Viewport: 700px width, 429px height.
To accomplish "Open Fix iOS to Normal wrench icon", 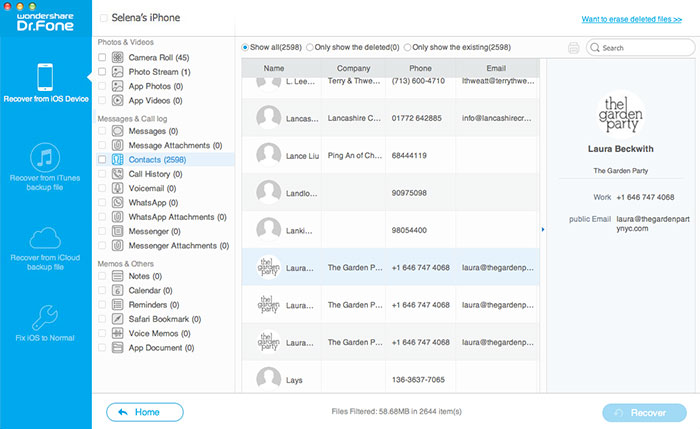I will [45, 317].
